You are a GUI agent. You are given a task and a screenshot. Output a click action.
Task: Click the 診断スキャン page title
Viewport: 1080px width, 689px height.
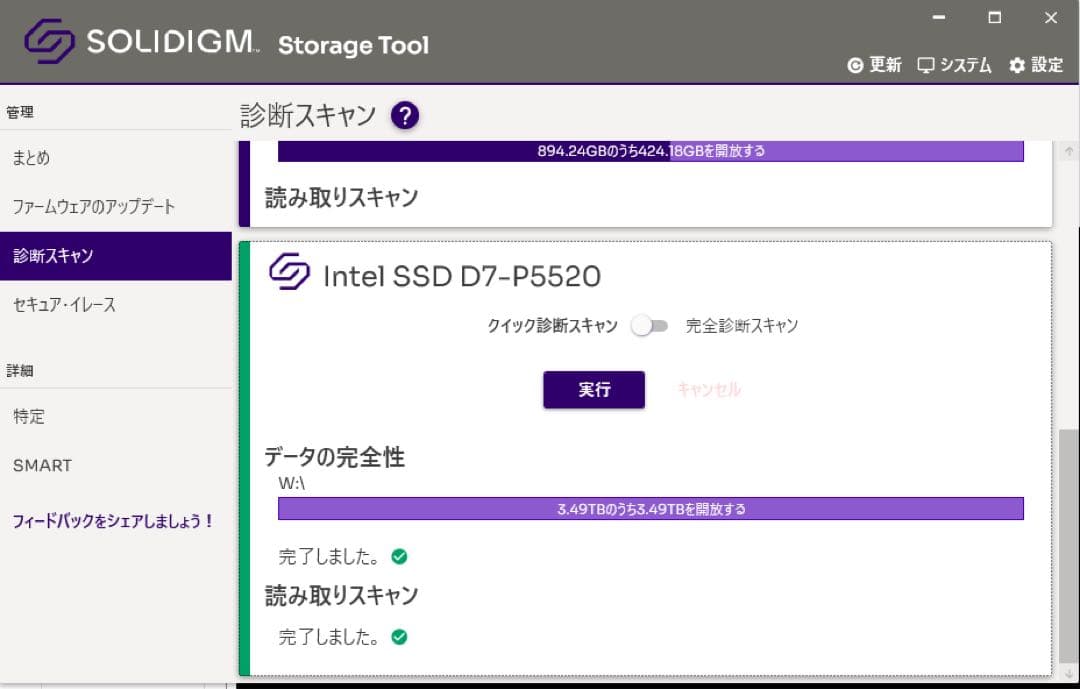(x=309, y=115)
